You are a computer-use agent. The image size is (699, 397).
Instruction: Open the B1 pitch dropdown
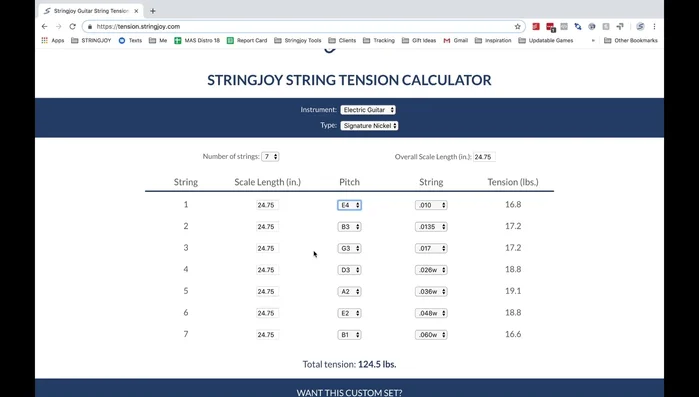click(x=350, y=335)
